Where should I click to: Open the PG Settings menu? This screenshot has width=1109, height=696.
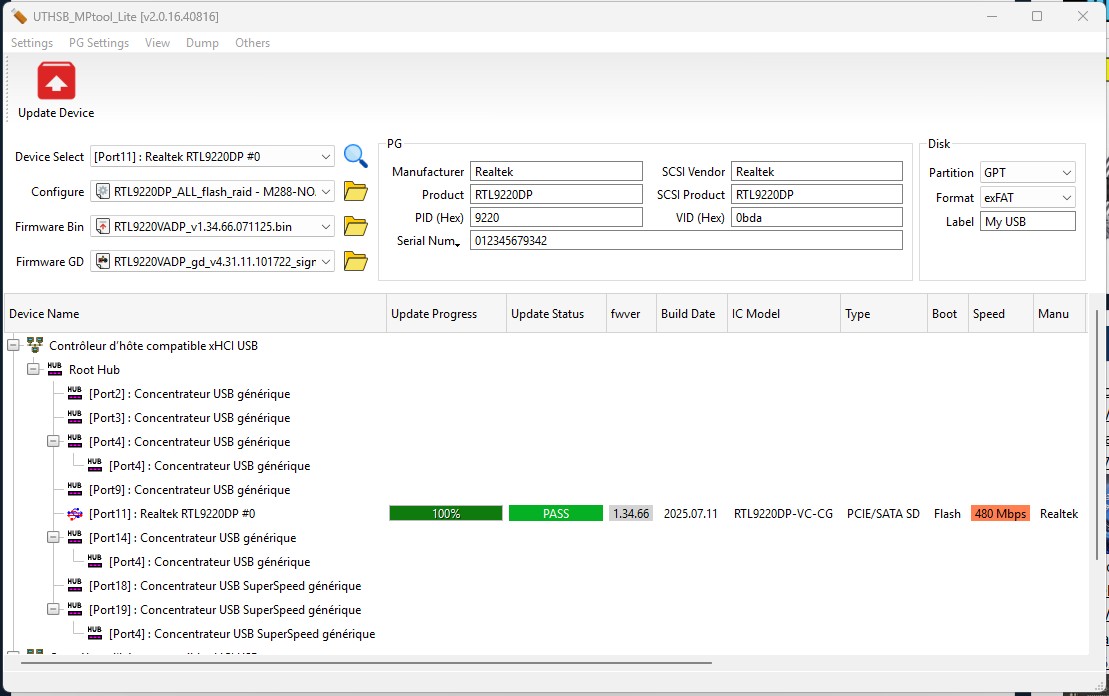point(98,43)
